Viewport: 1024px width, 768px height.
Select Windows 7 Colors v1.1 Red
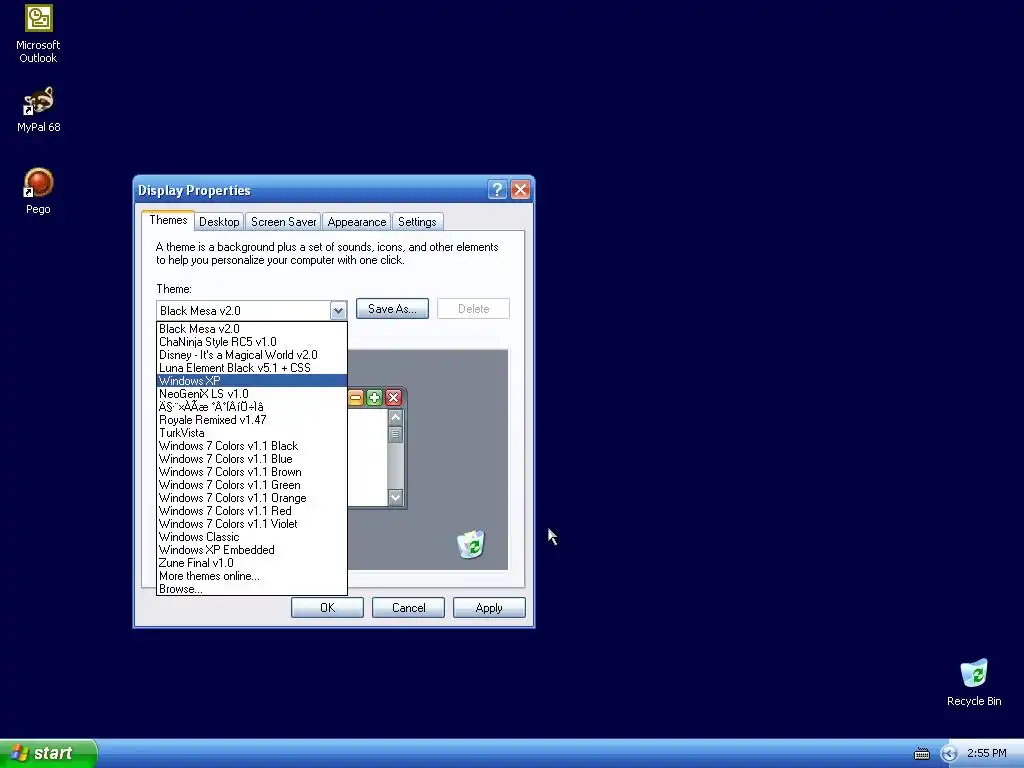[251, 511]
